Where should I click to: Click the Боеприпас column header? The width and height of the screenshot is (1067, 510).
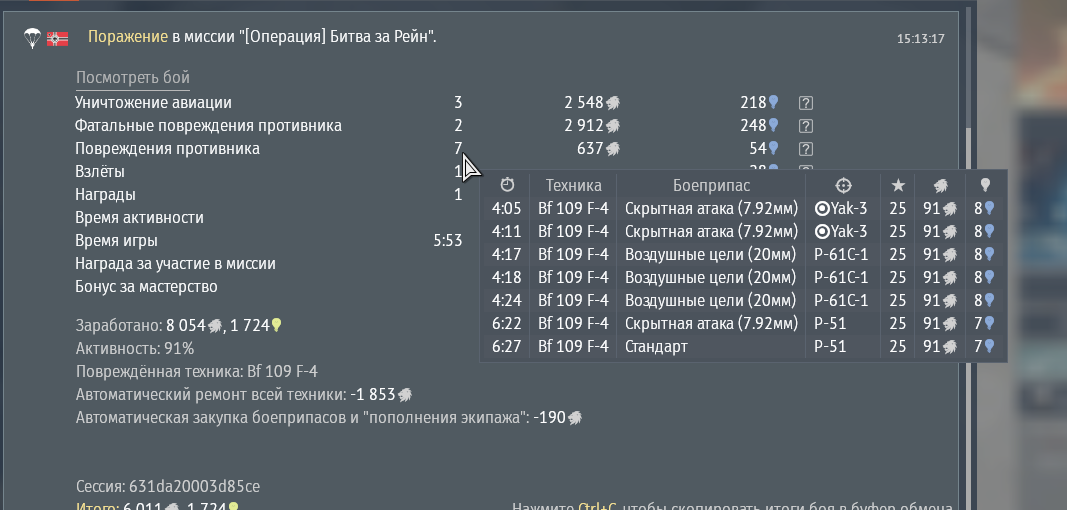711,185
